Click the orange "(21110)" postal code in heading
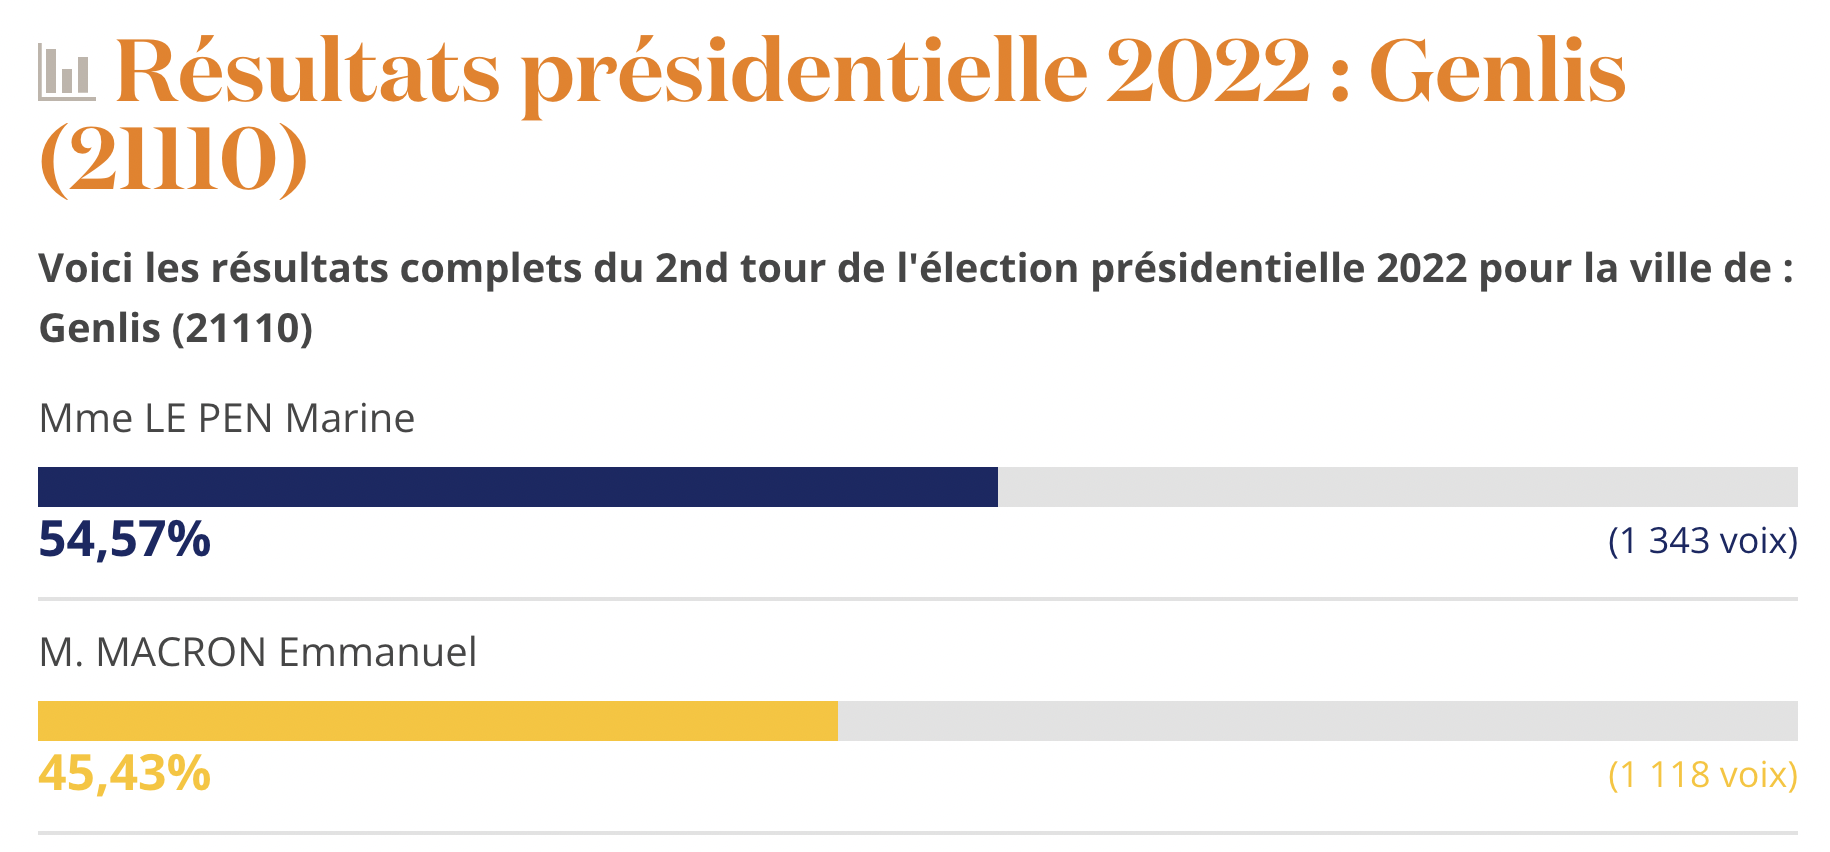 click(173, 160)
